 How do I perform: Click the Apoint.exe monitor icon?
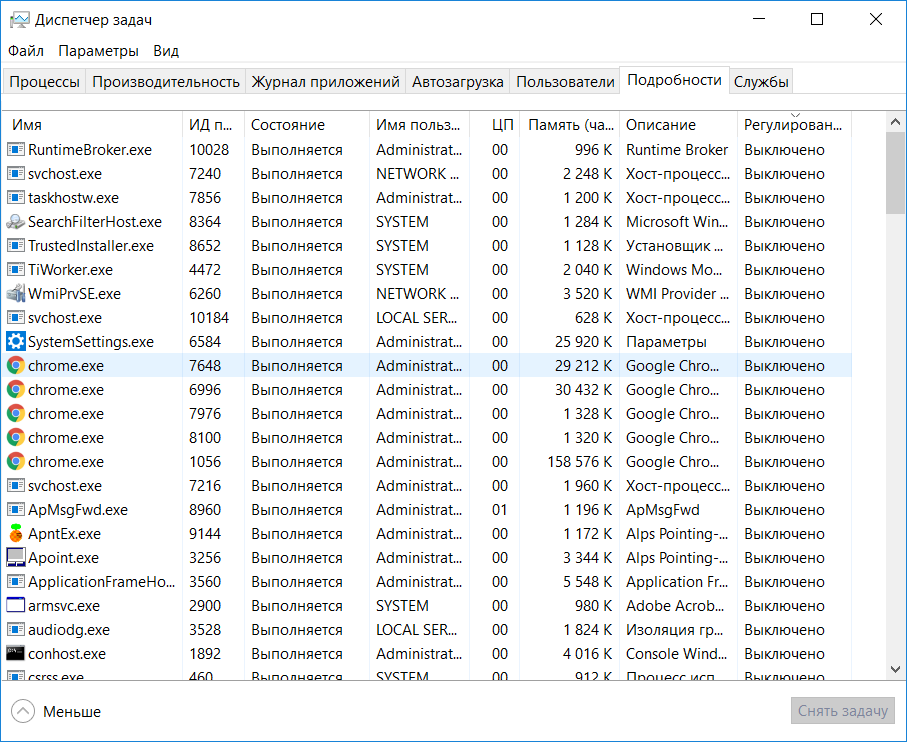pos(15,558)
